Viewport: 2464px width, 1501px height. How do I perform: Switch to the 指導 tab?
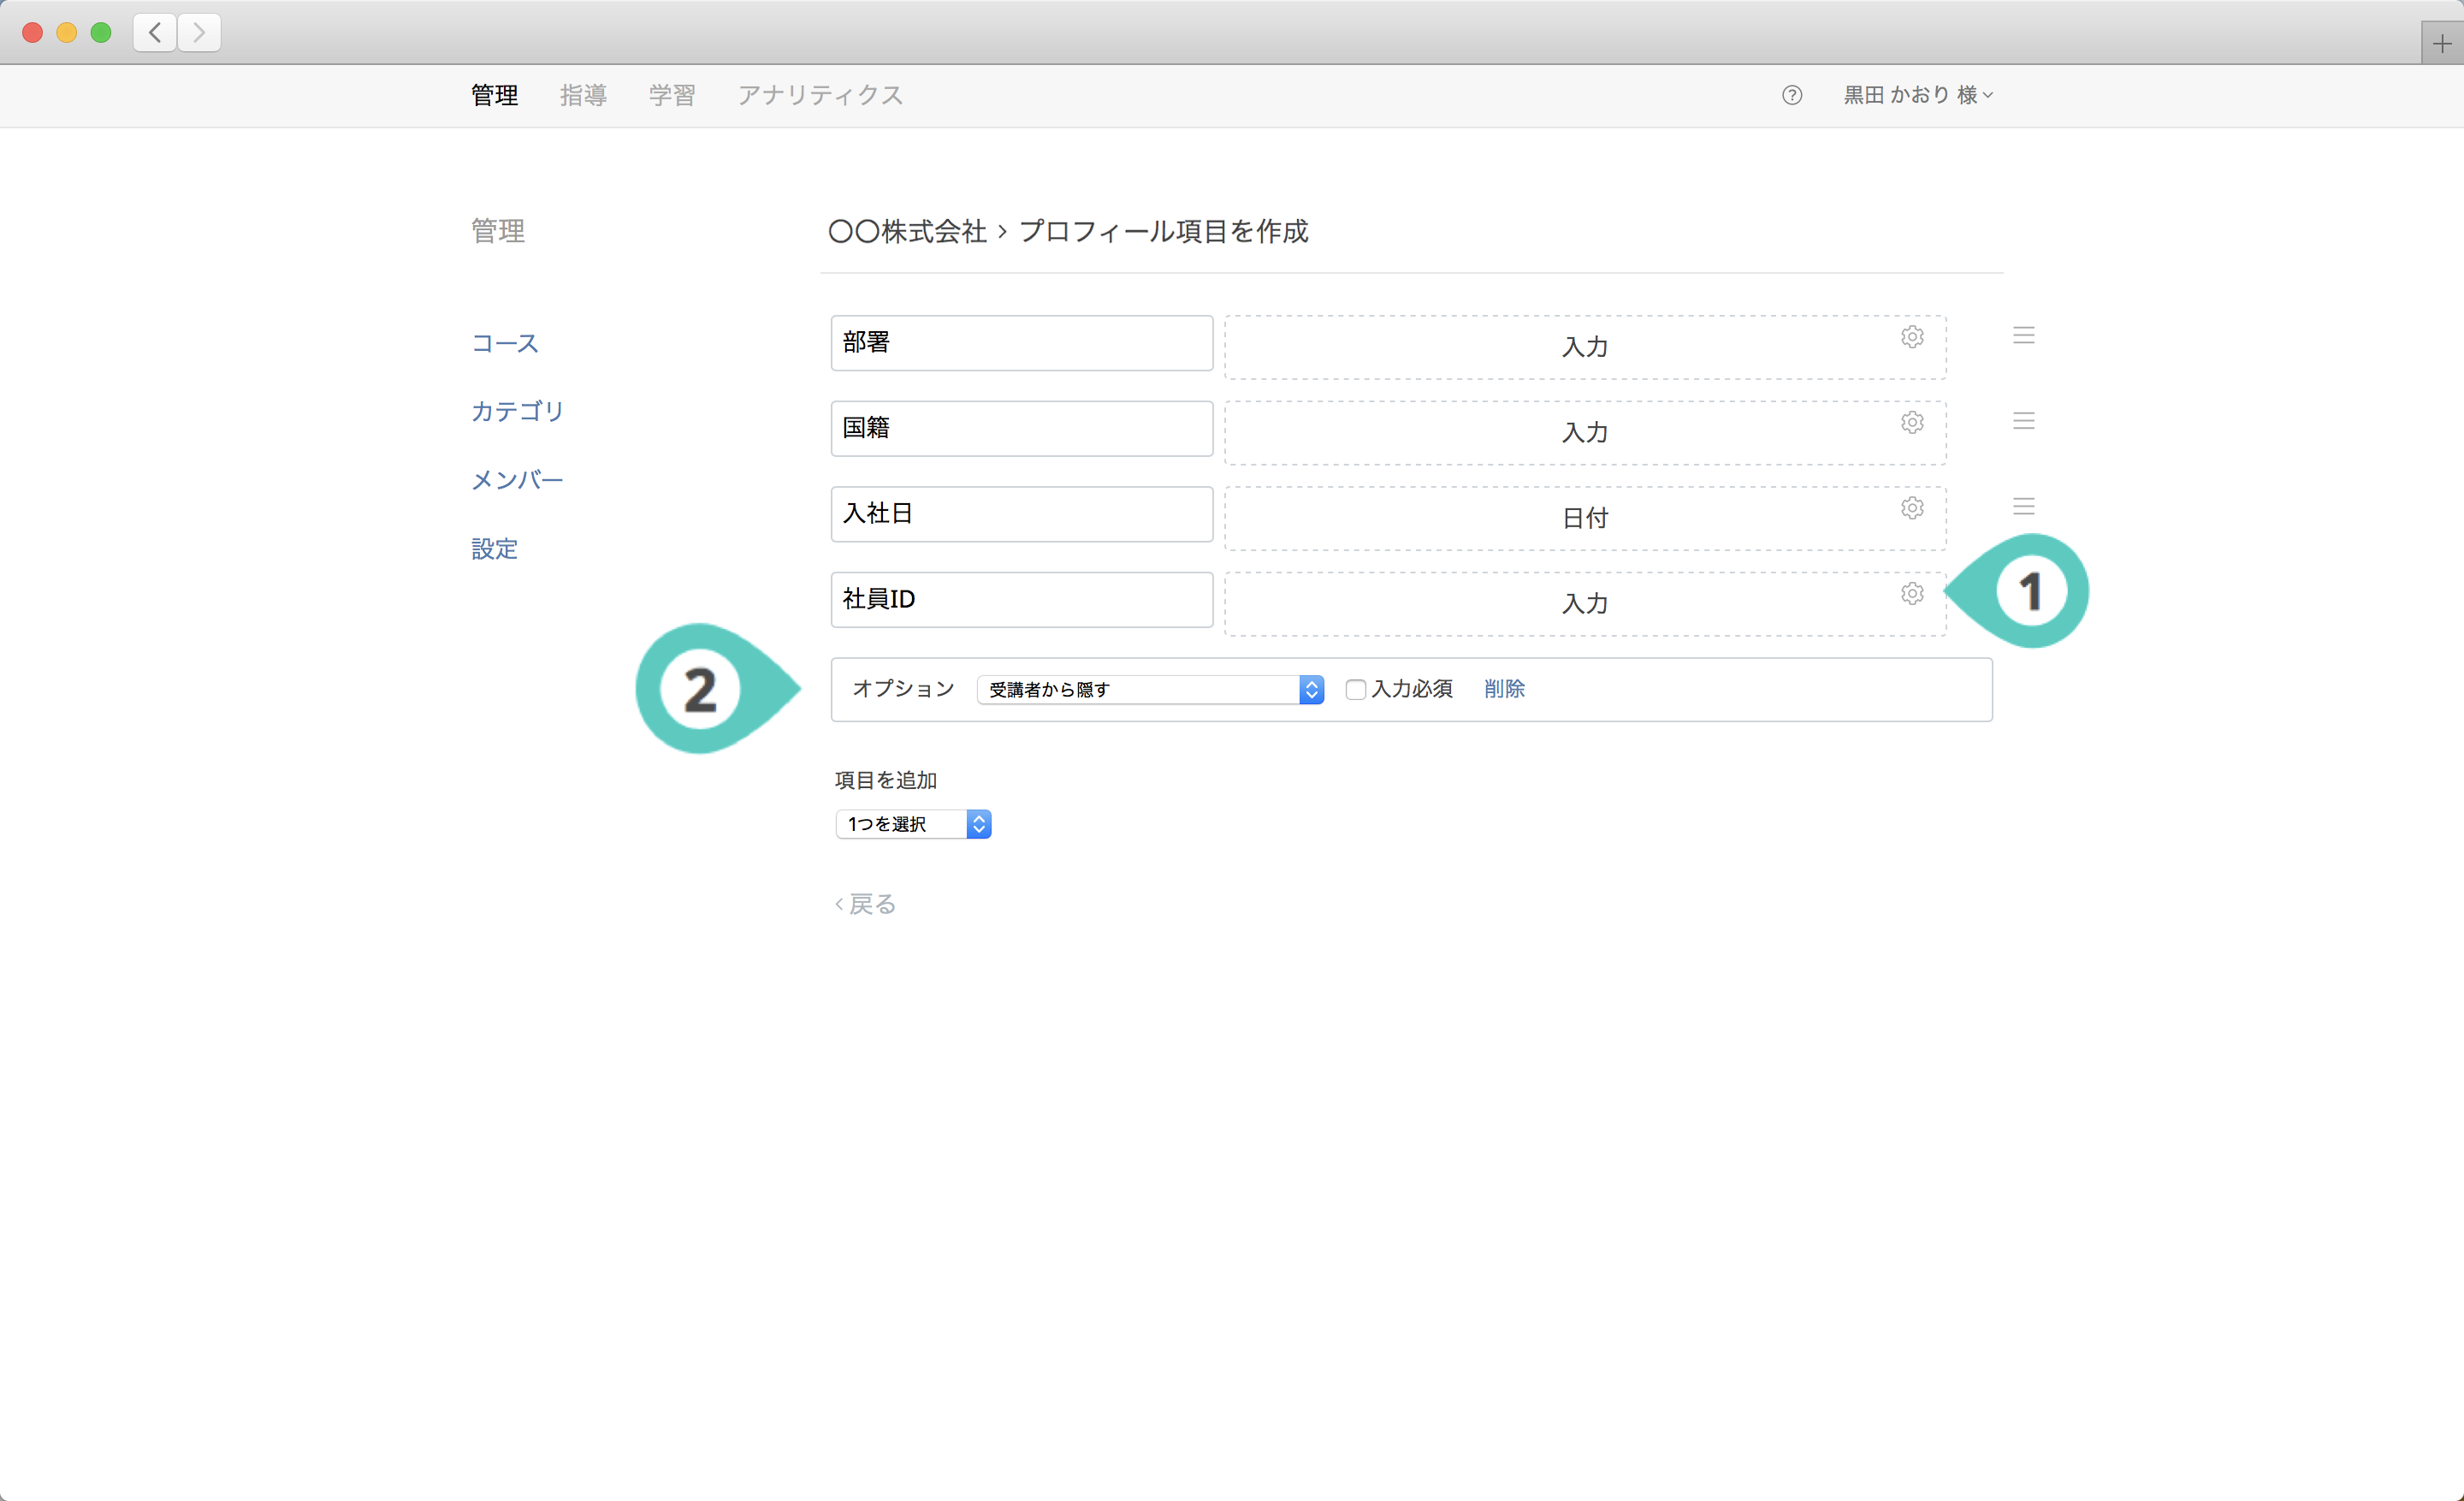point(583,95)
